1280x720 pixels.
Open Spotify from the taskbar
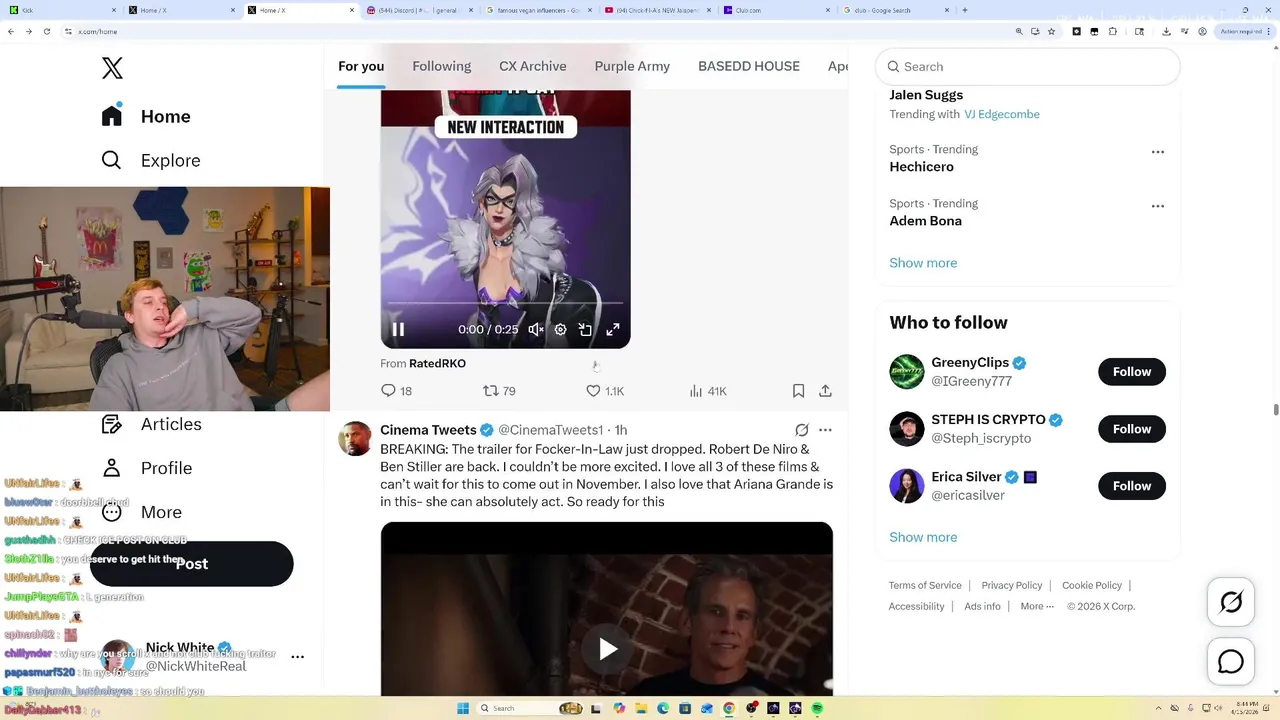(x=817, y=708)
